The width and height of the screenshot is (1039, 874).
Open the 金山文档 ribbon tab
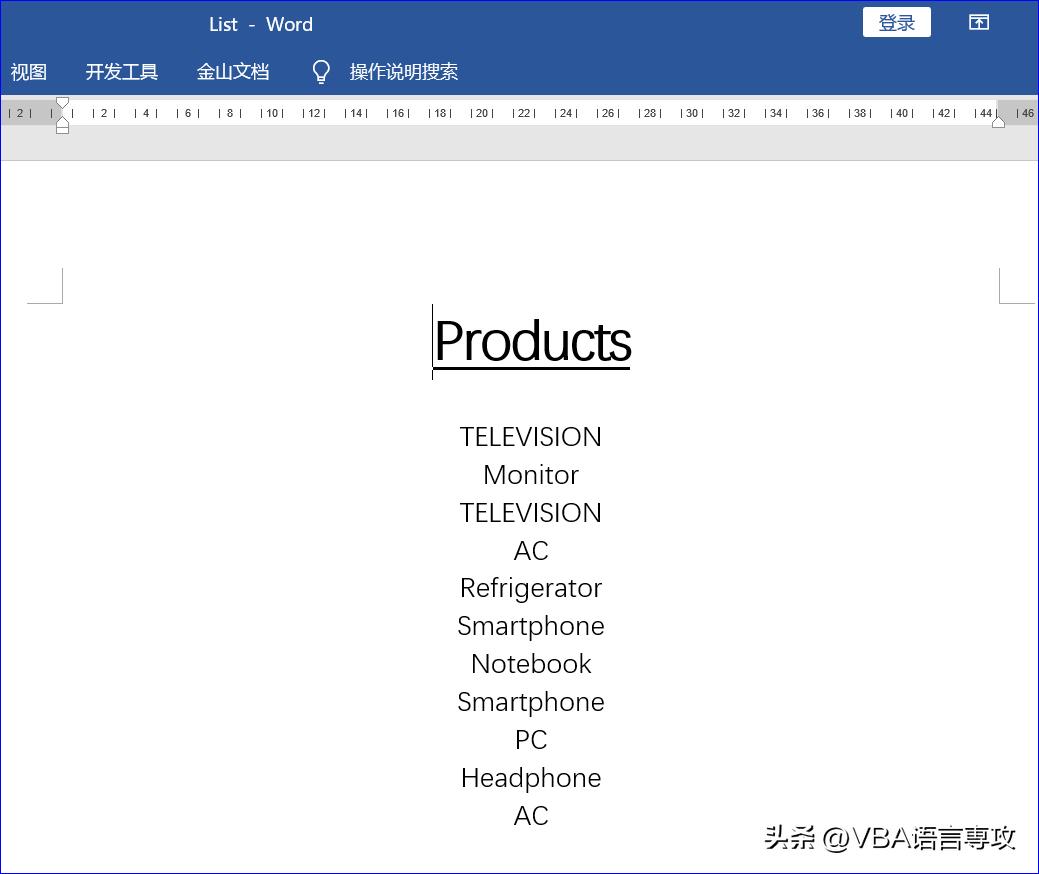[x=233, y=72]
